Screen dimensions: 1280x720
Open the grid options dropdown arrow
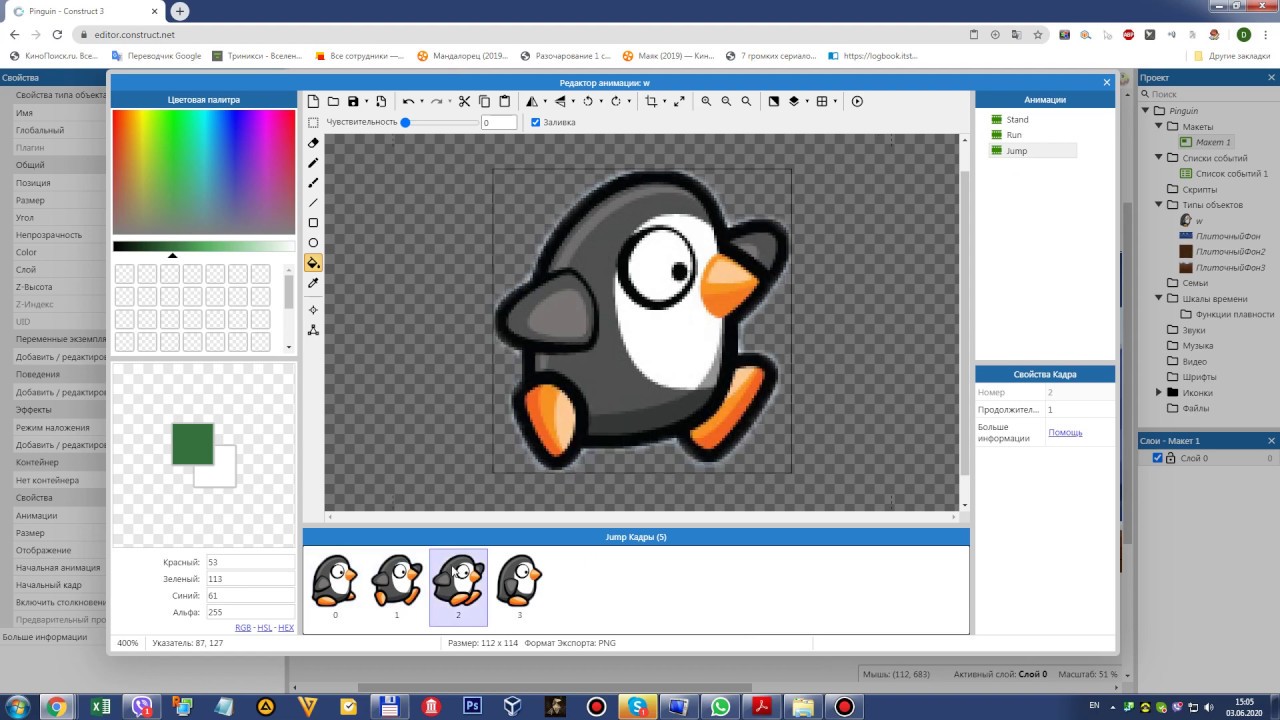pyautogui.click(x=835, y=101)
